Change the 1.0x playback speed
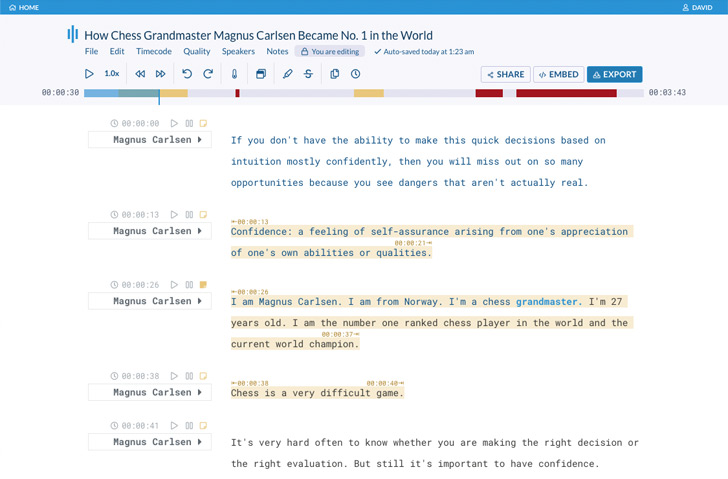The height and width of the screenshot is (479, 728). [x=111, y=73]
